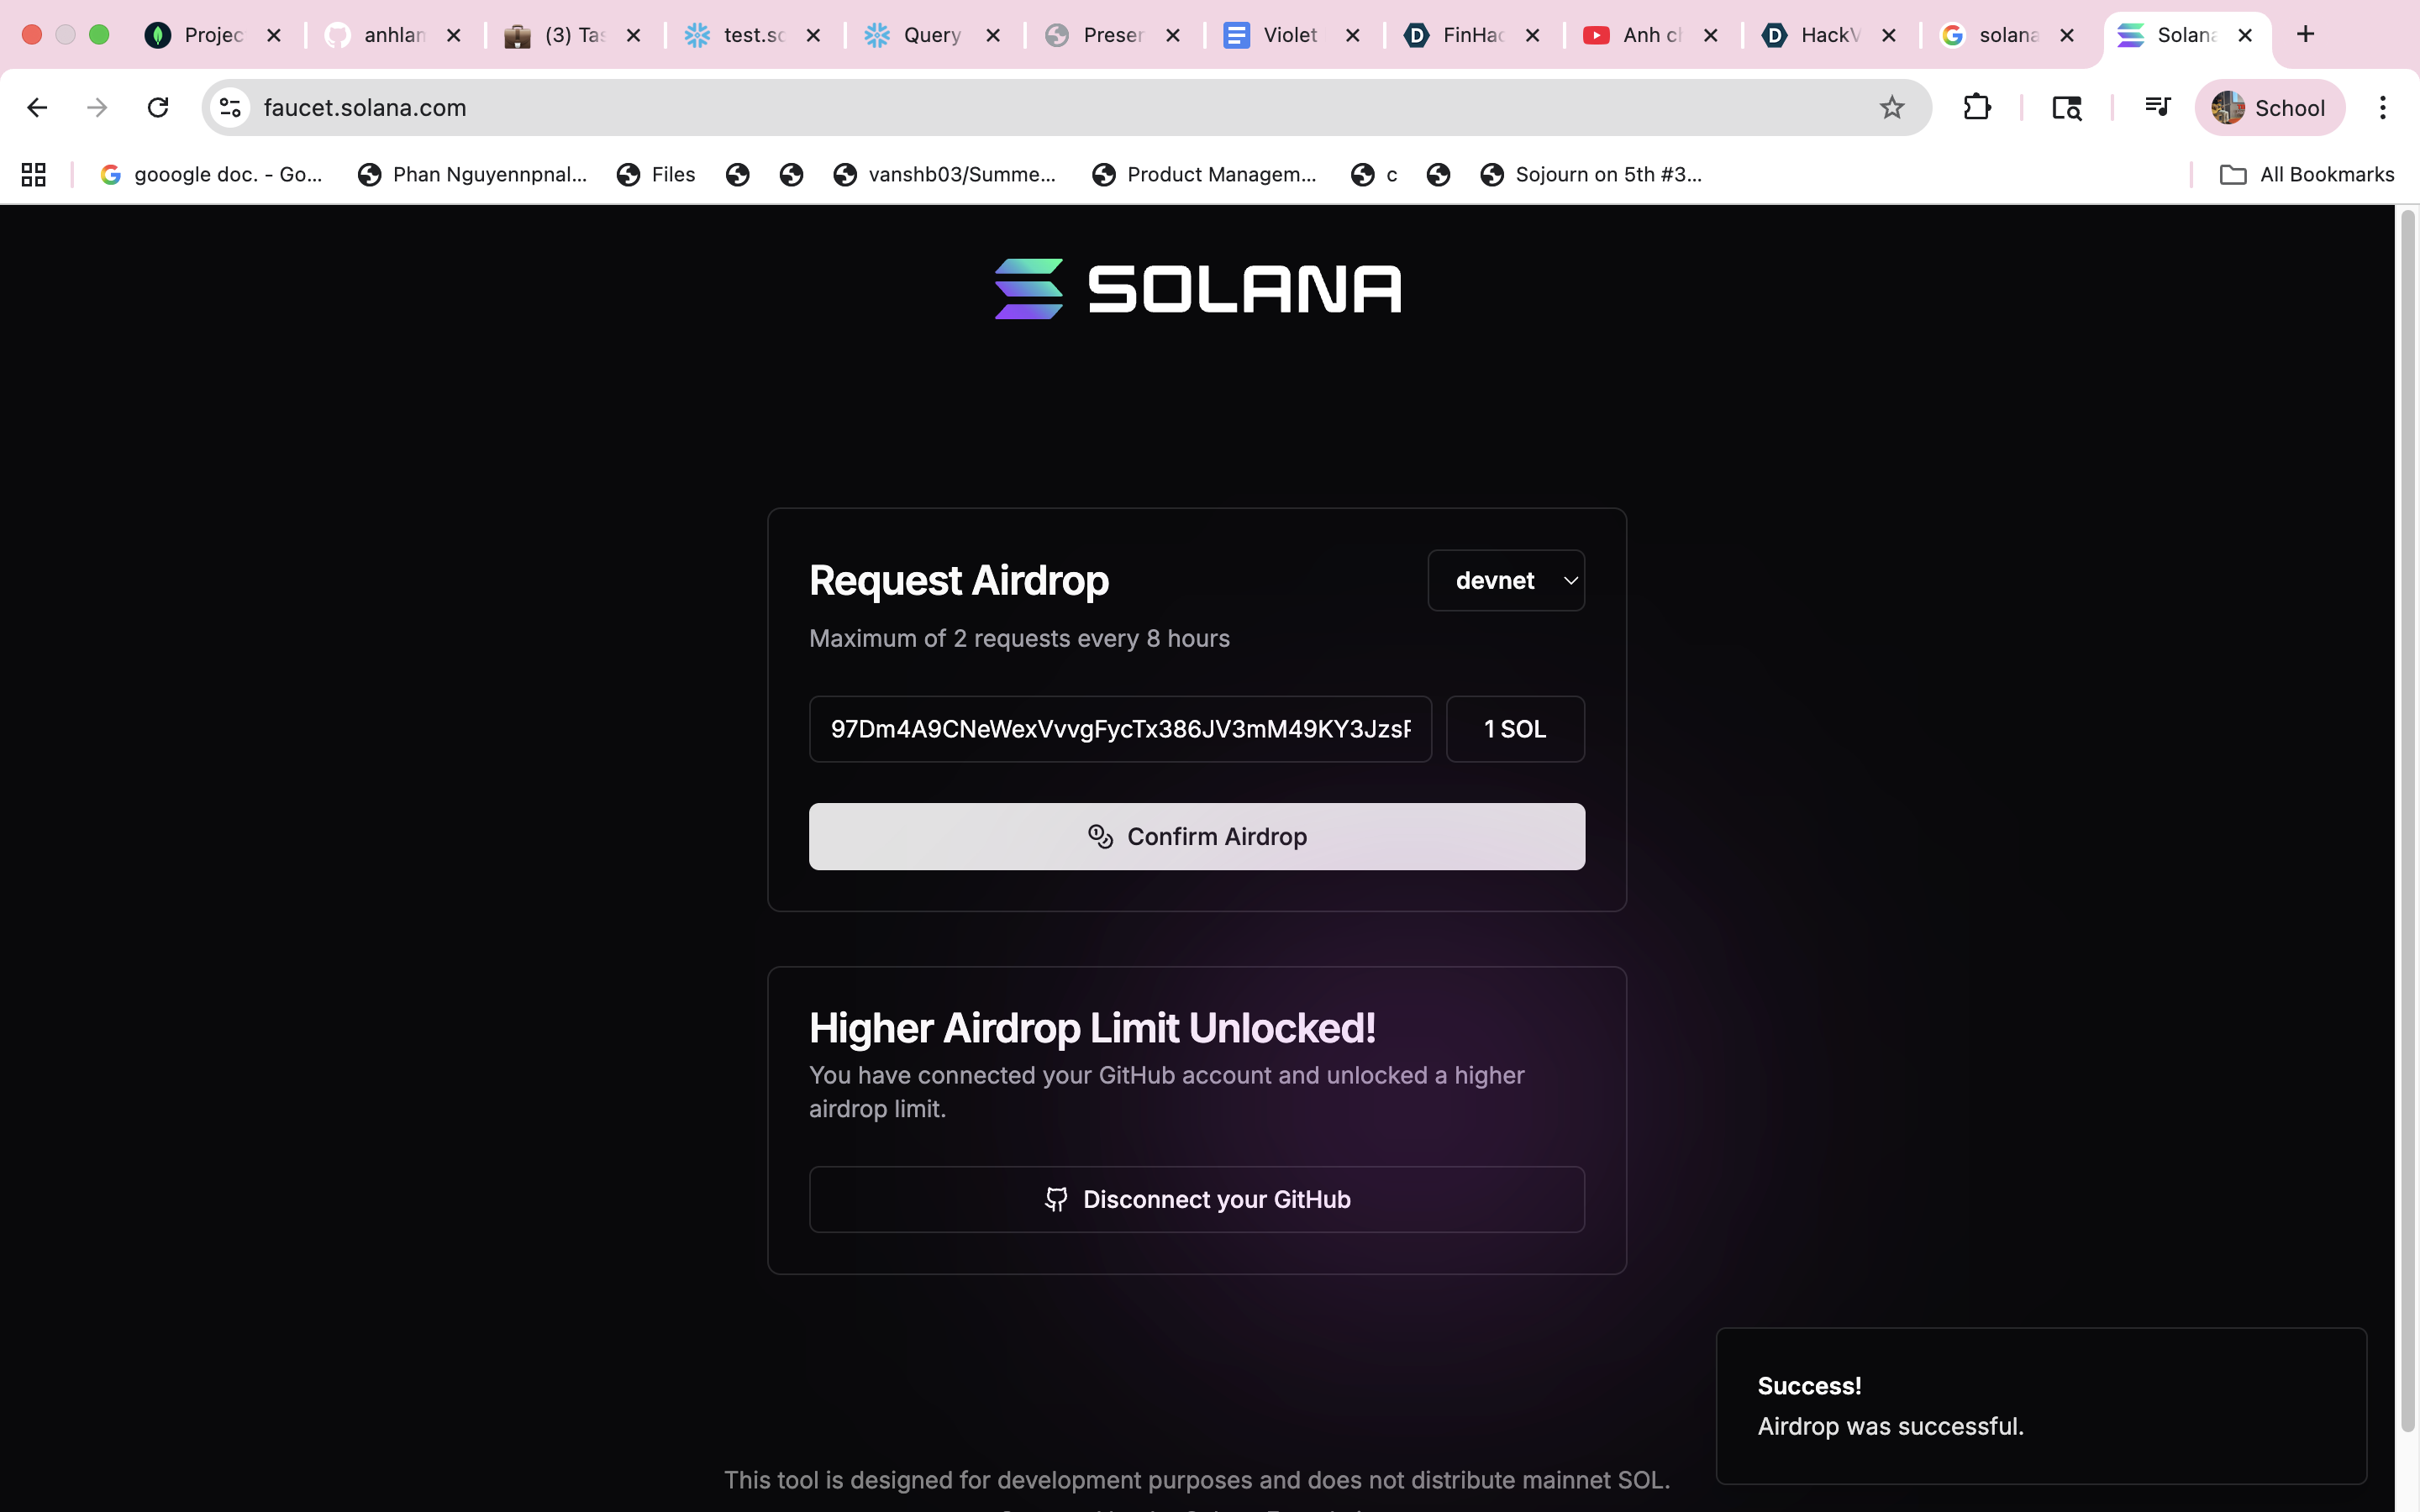Click Disconnect your GitHub button

(x=1196, y=1199)
